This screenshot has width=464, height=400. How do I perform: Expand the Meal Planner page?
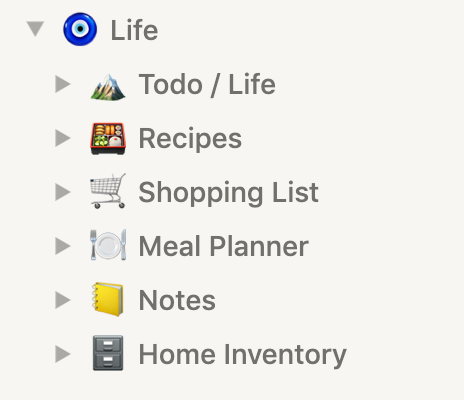click(x=63, y=246)
